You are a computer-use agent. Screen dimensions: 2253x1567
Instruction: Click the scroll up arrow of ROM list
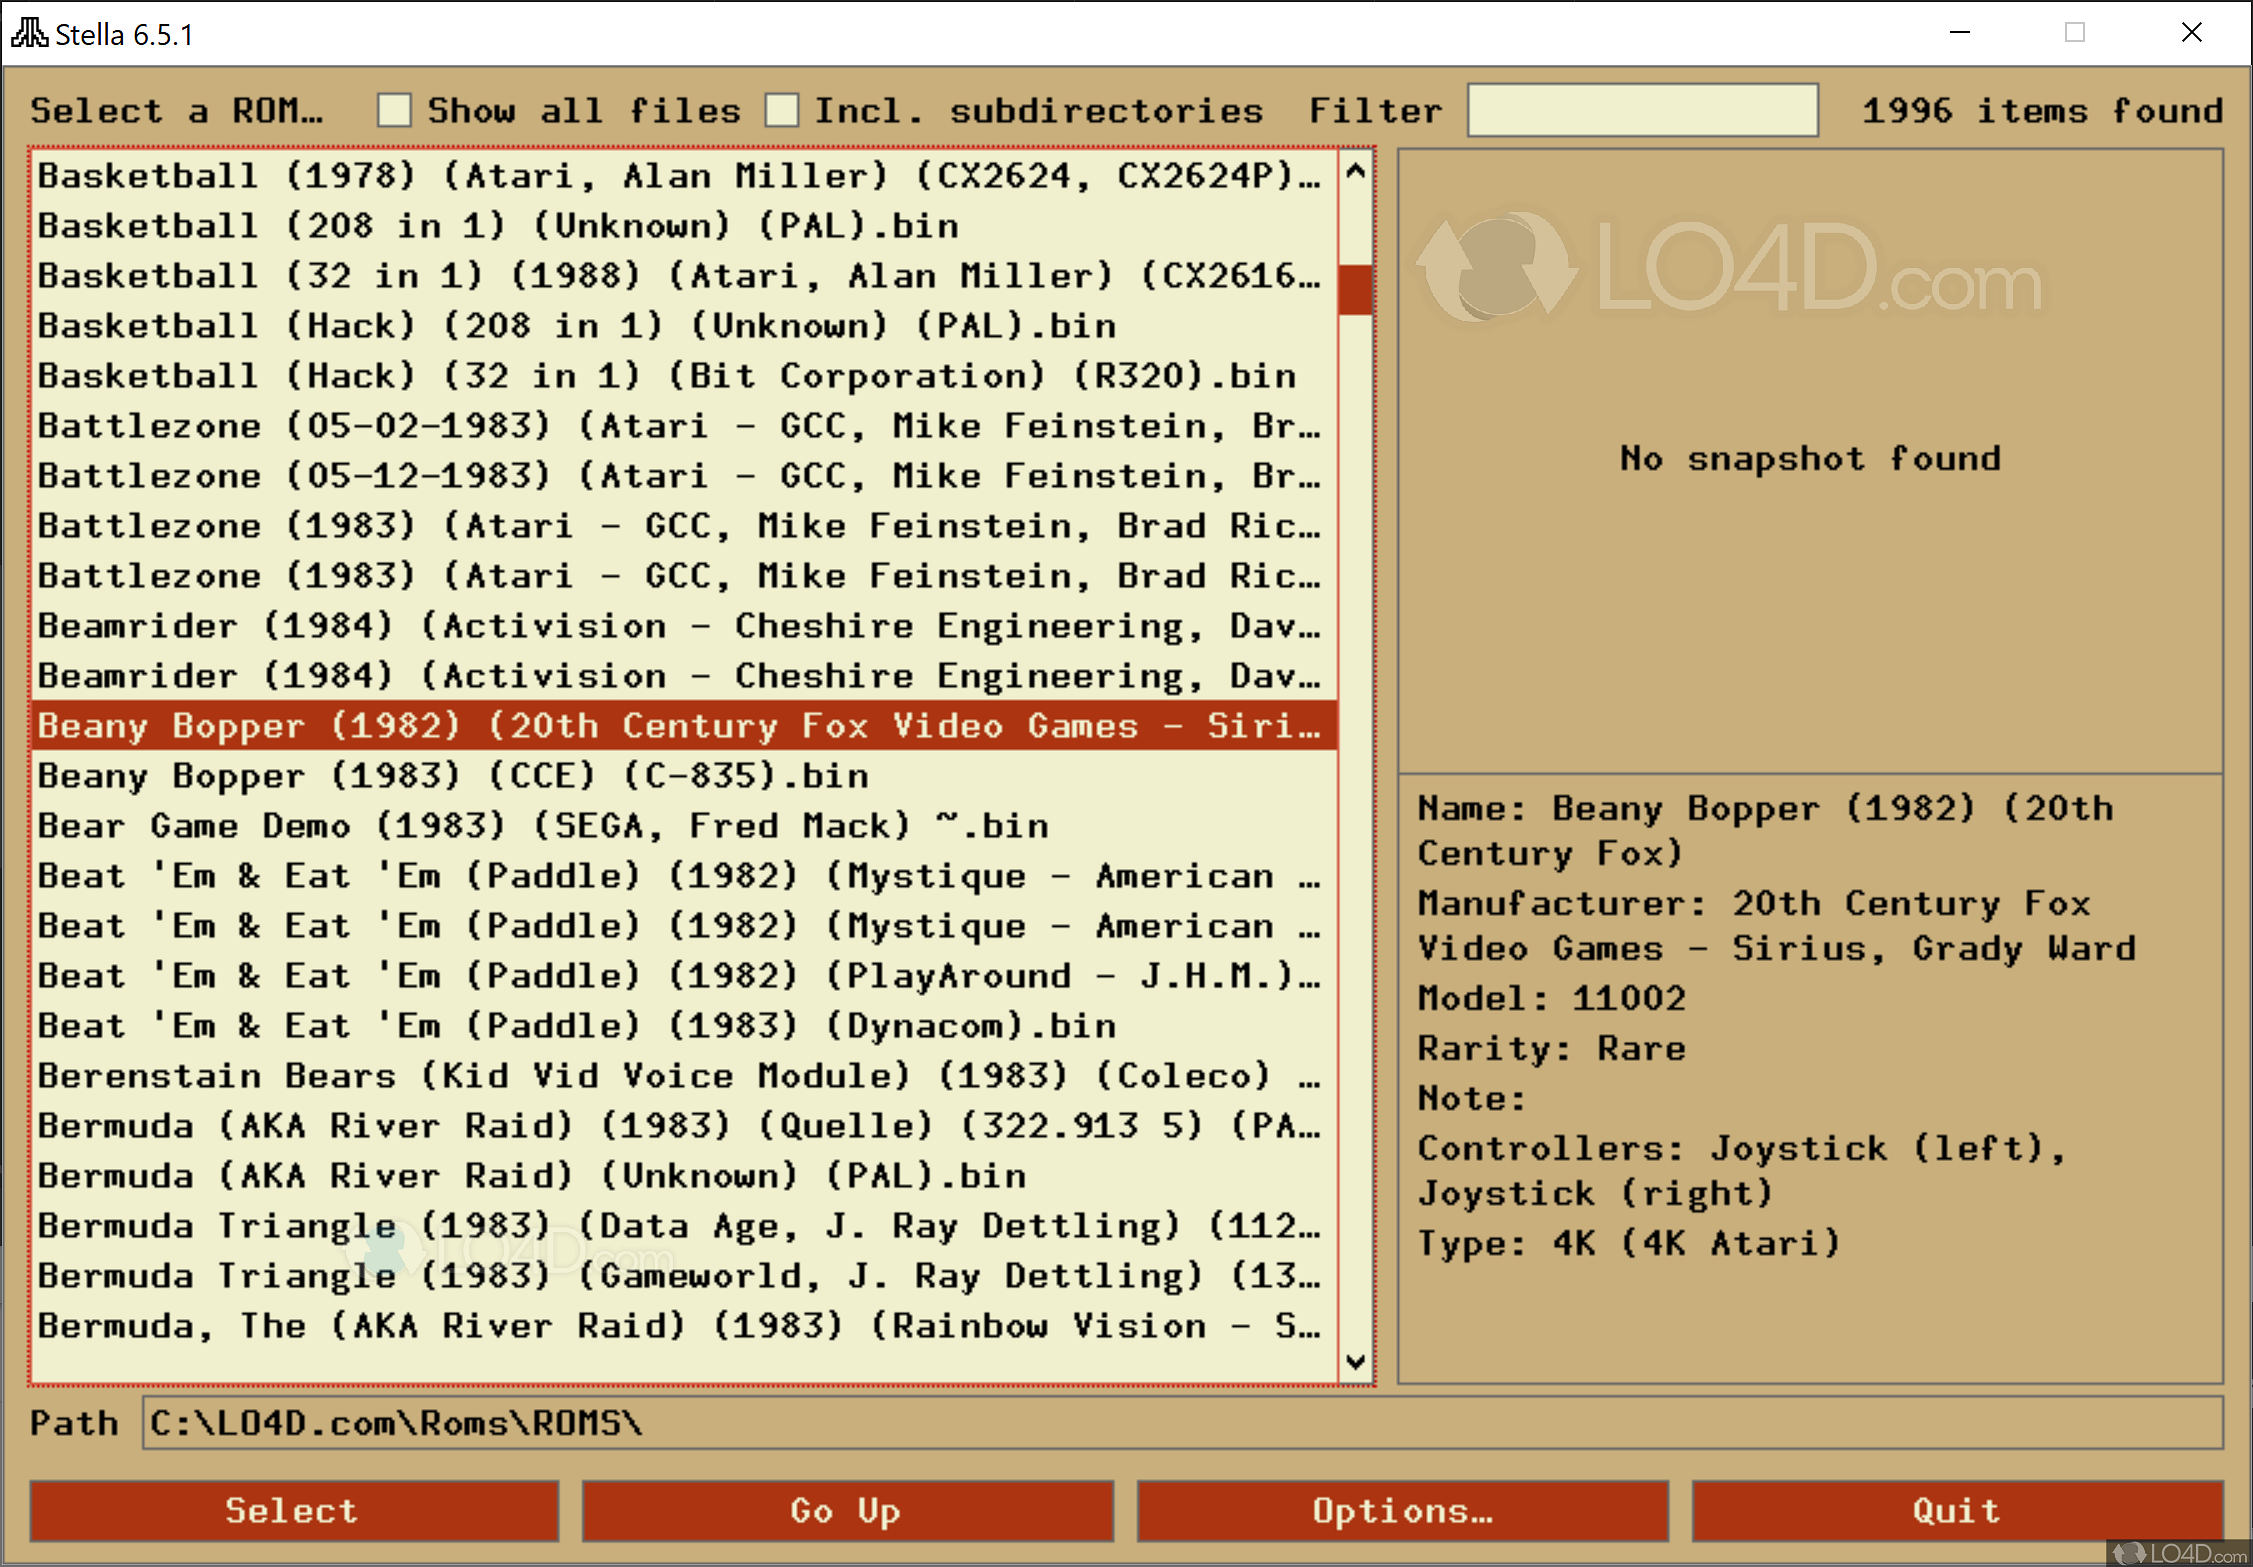(x=1355, y=171)
